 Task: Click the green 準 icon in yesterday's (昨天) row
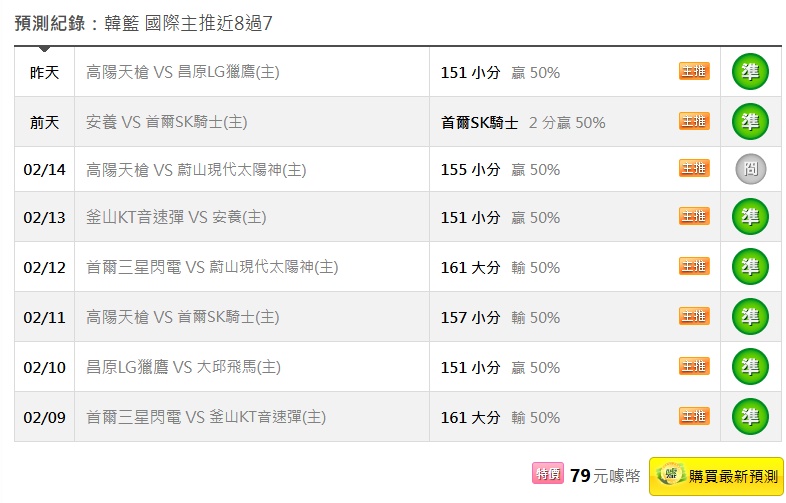(750, 72)
